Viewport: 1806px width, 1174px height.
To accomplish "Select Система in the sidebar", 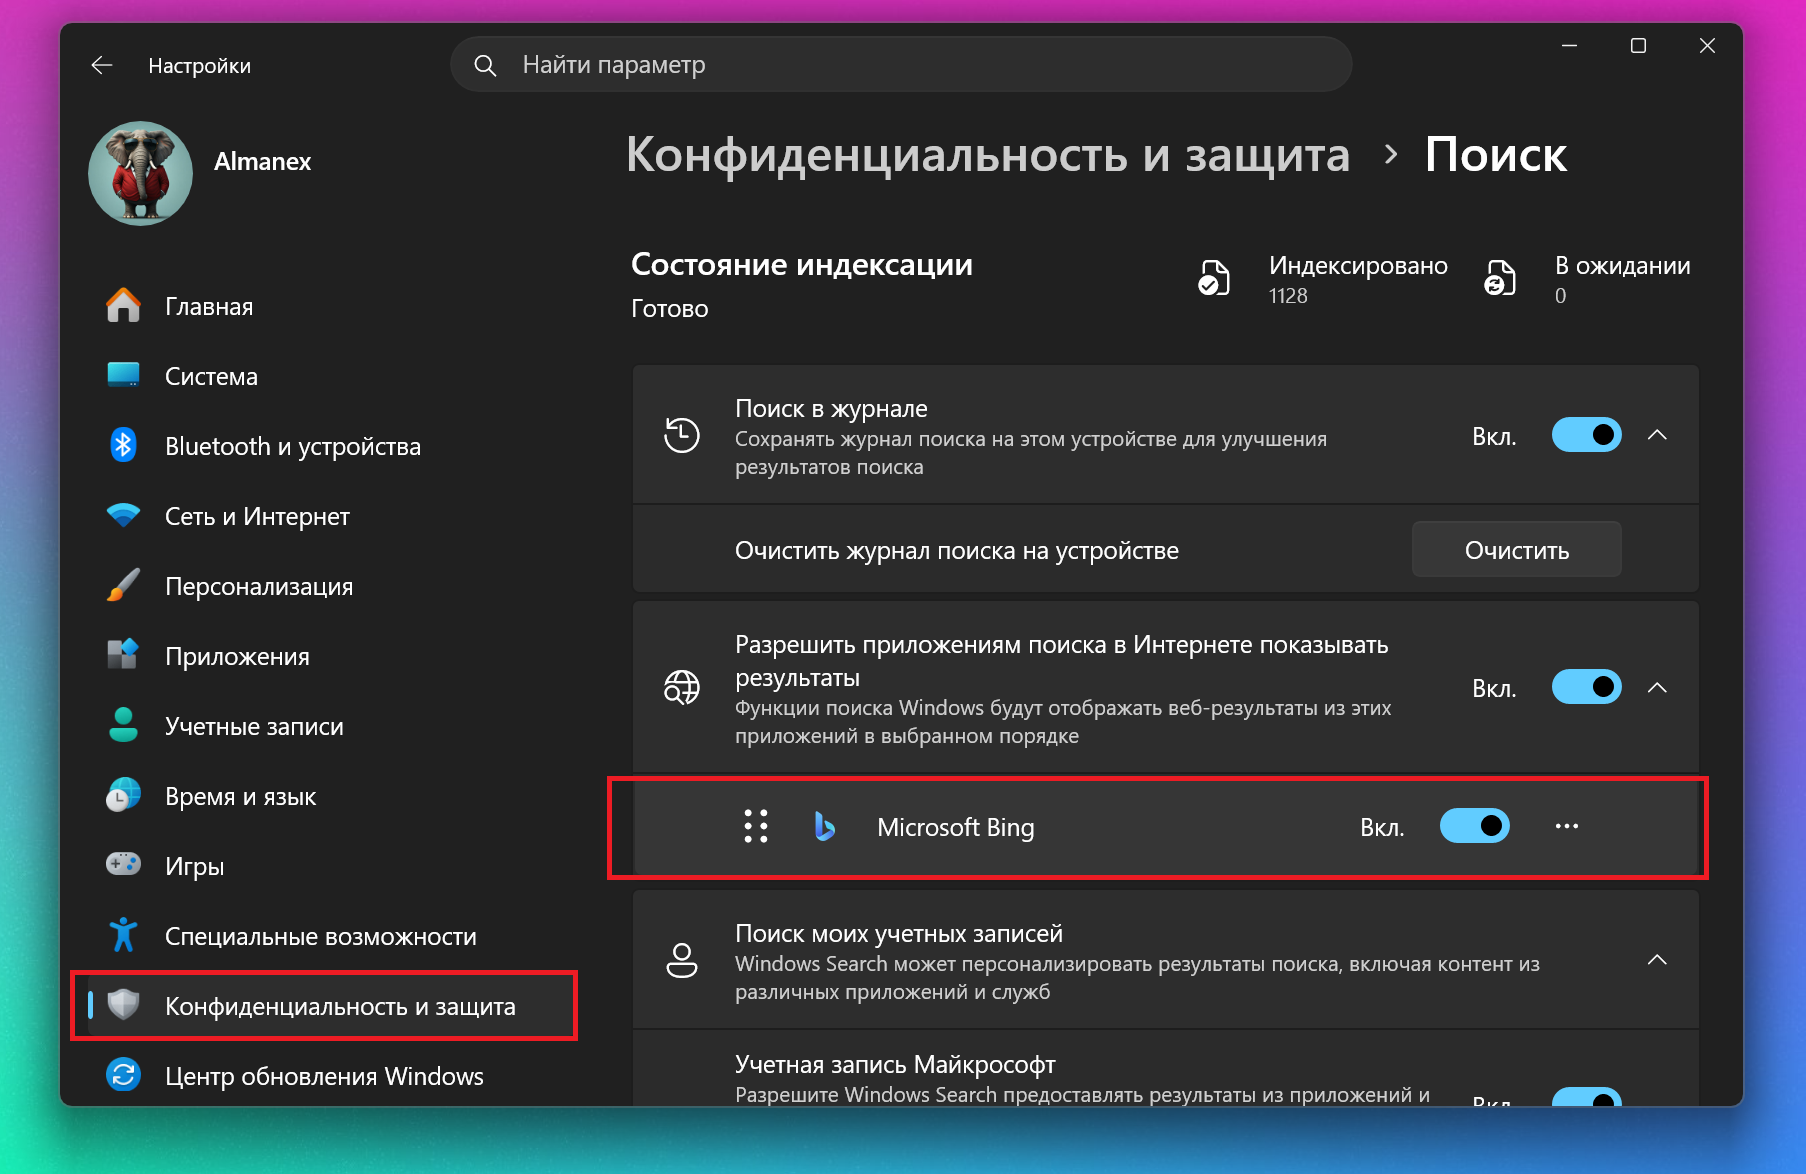I will [x=324, y=376].
